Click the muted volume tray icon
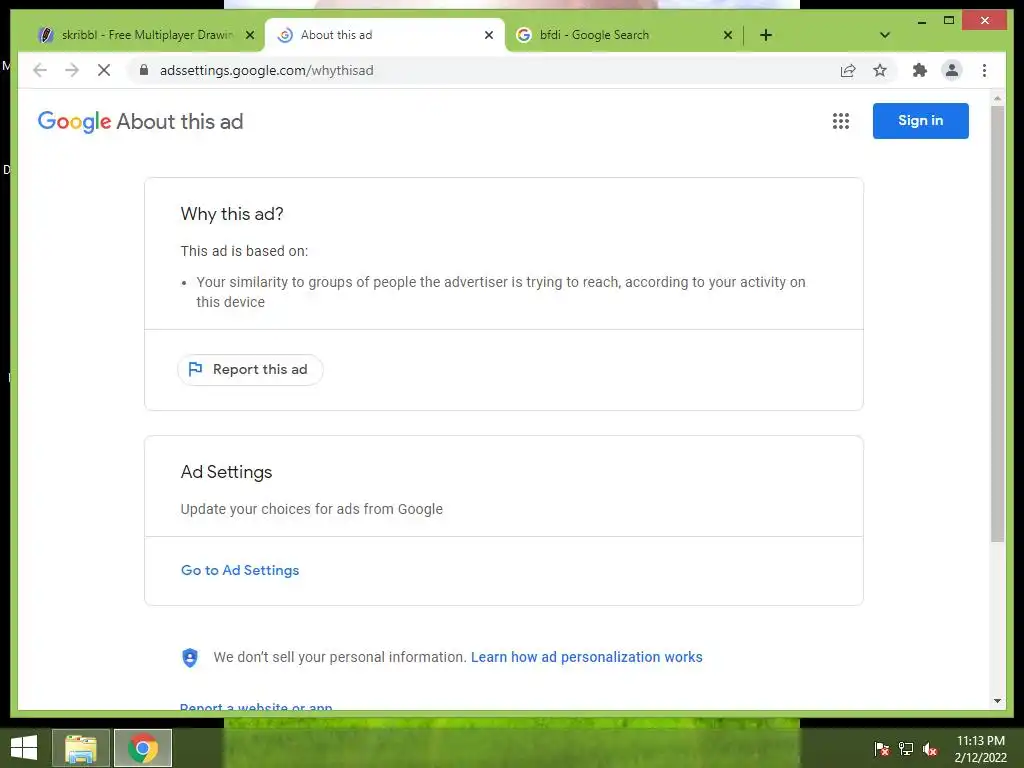1024x768 pixels. point(930,748)
